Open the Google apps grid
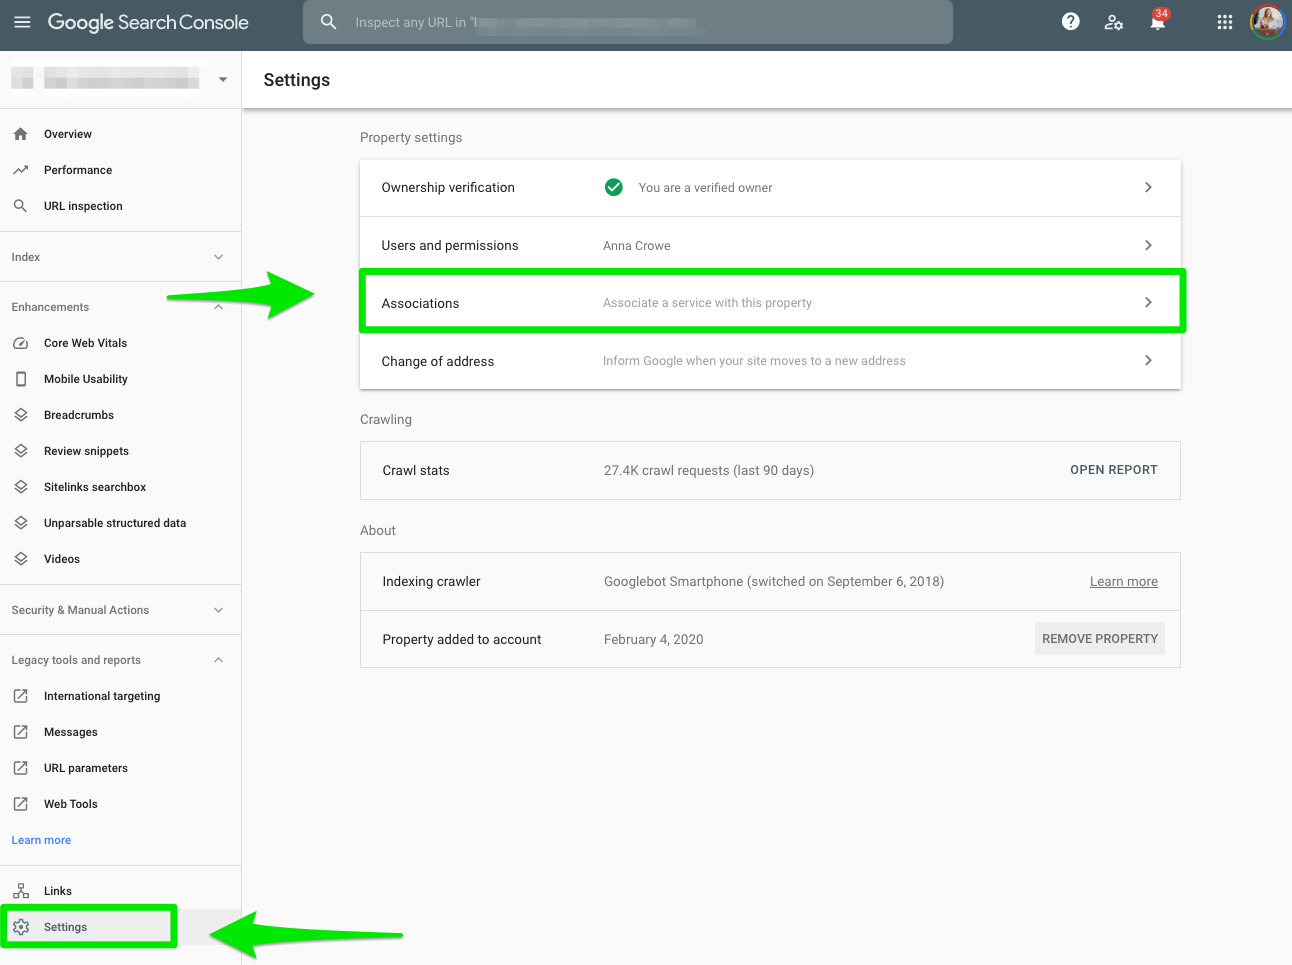The height and width of the screenshot is (965, 1292). (x=1225, y=22)
